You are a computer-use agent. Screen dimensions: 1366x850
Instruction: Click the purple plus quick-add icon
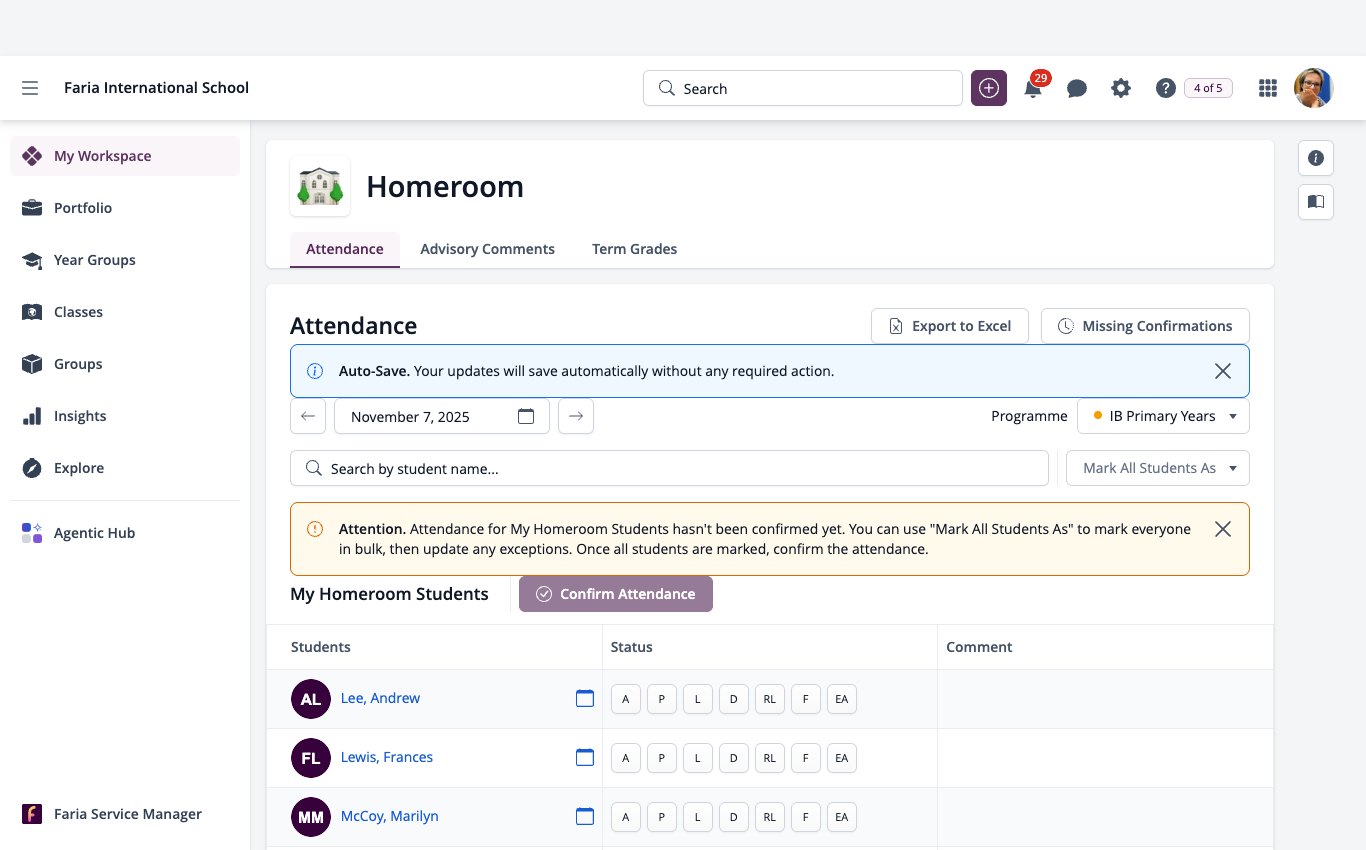coord(989,88)
